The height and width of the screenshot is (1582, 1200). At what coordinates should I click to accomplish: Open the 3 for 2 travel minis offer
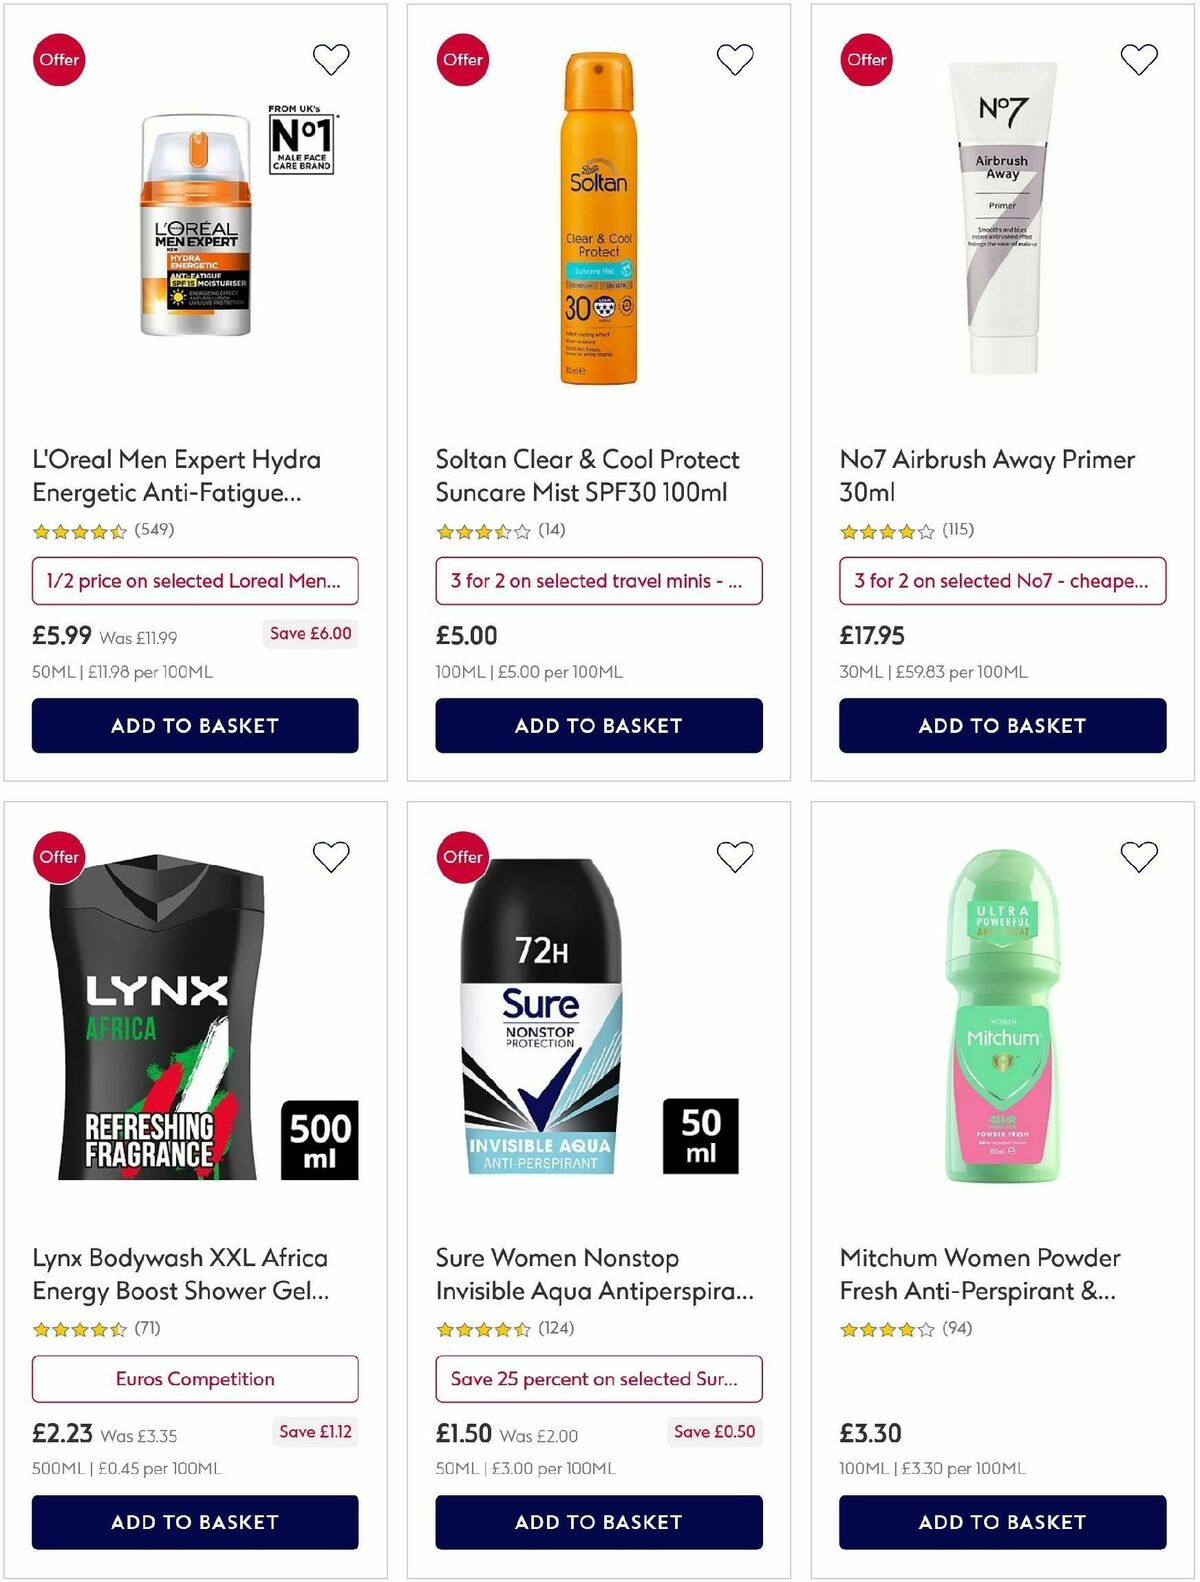tap(600, 581)
